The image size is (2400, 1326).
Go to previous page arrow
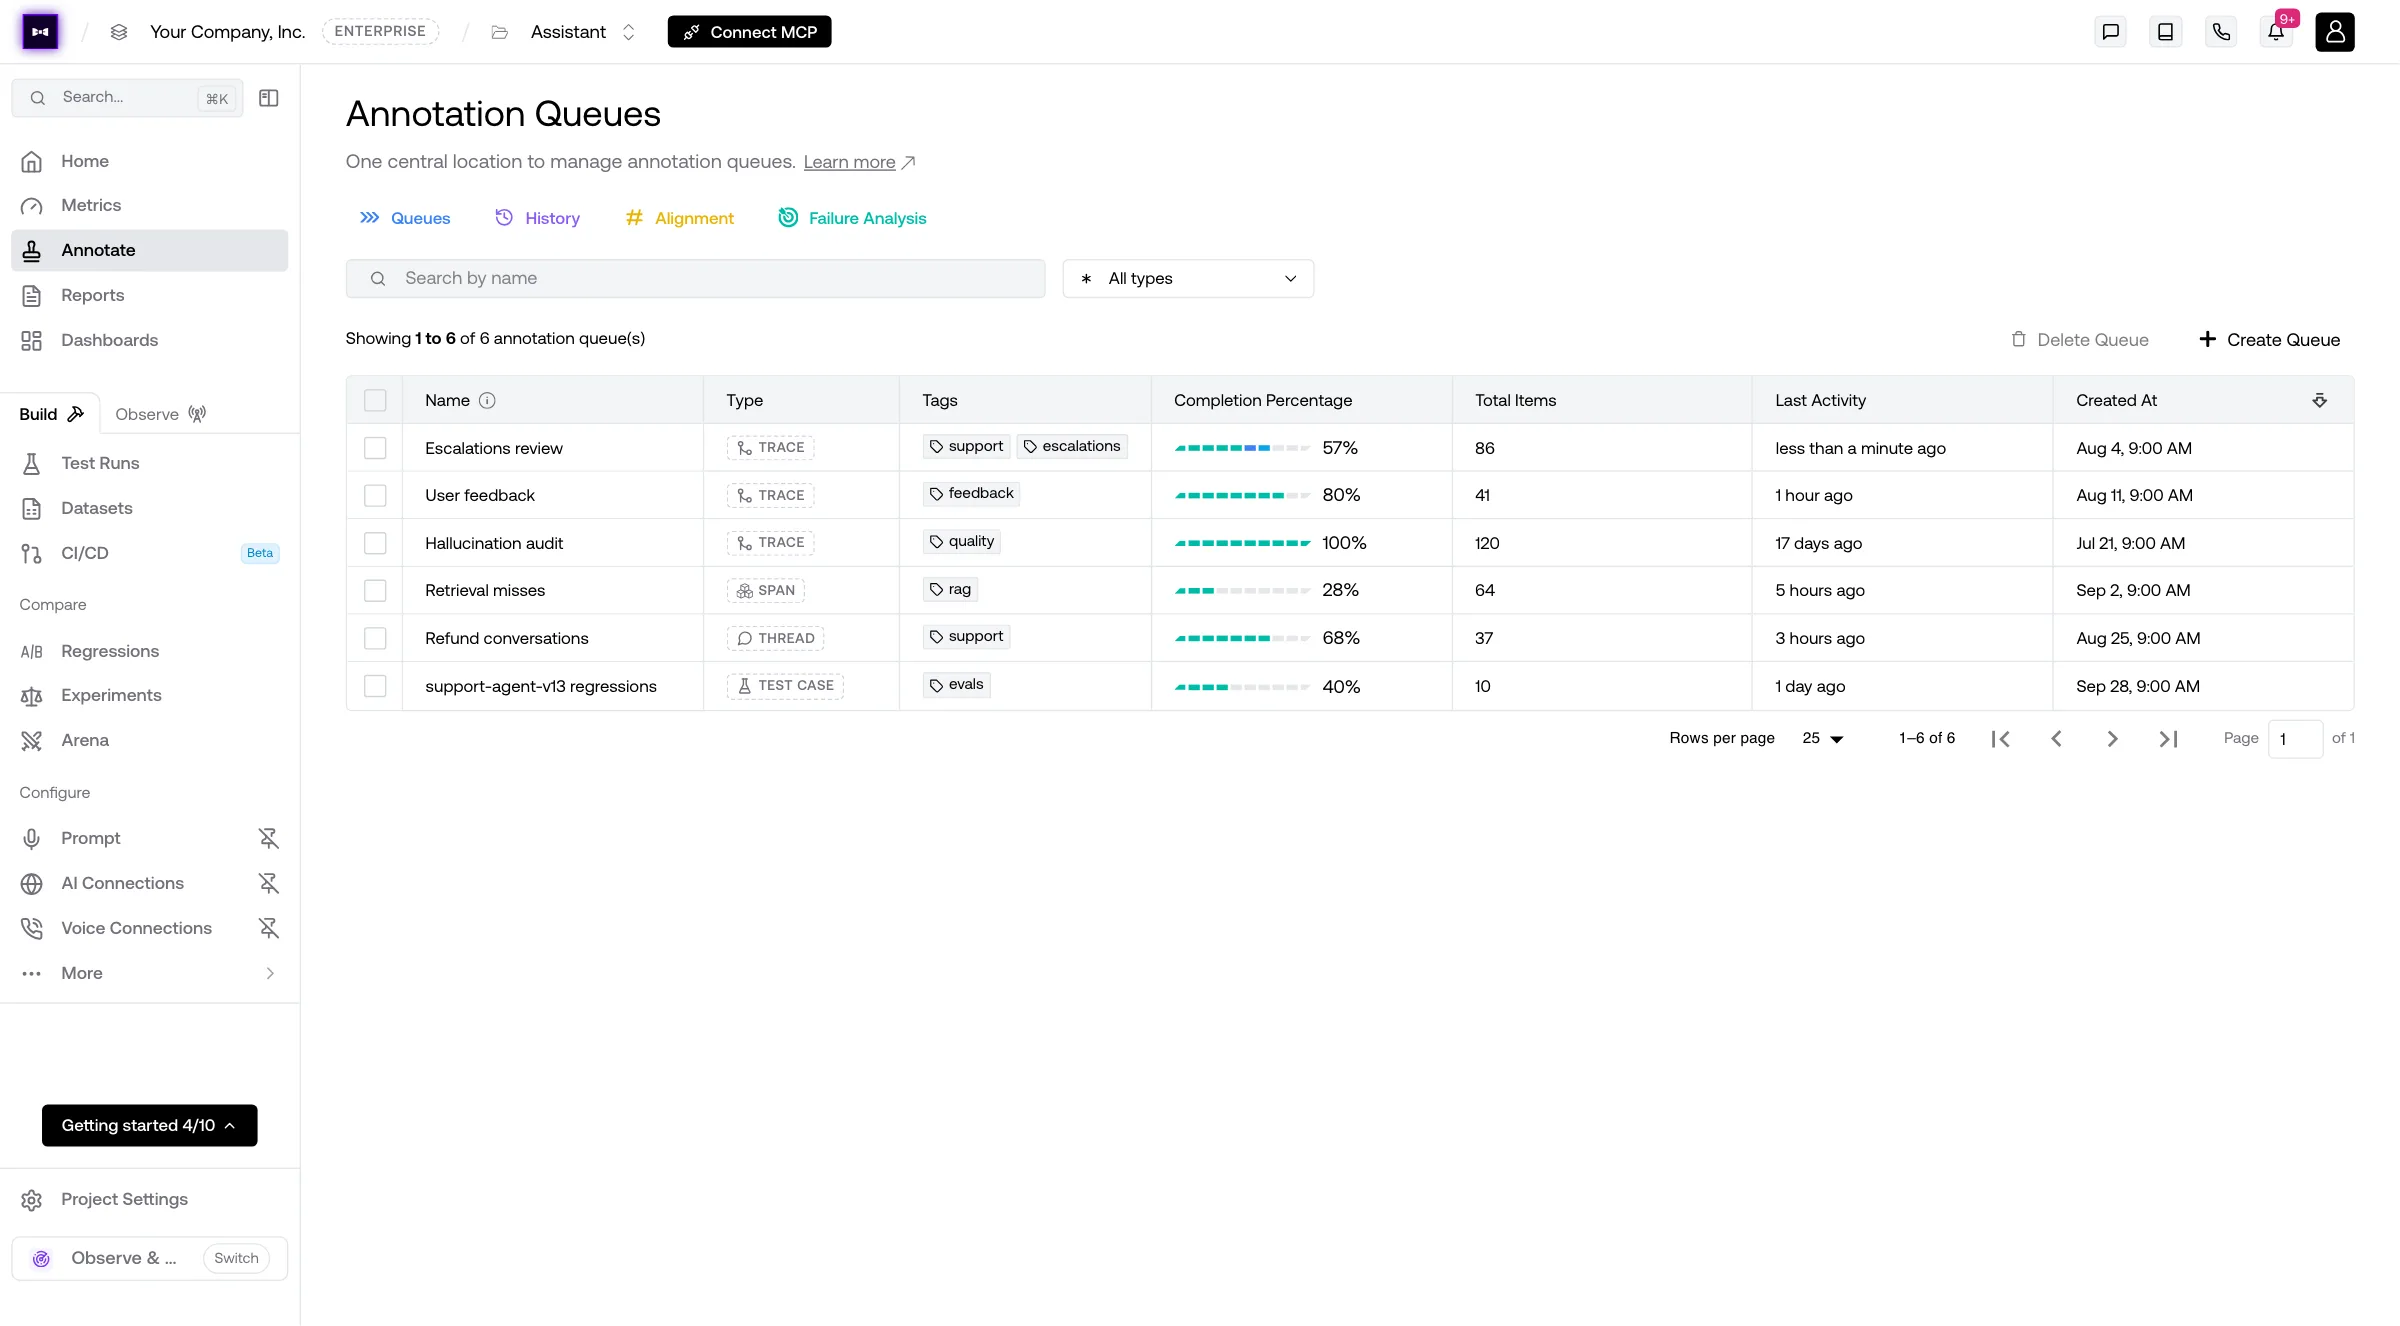coord(2056,739)
